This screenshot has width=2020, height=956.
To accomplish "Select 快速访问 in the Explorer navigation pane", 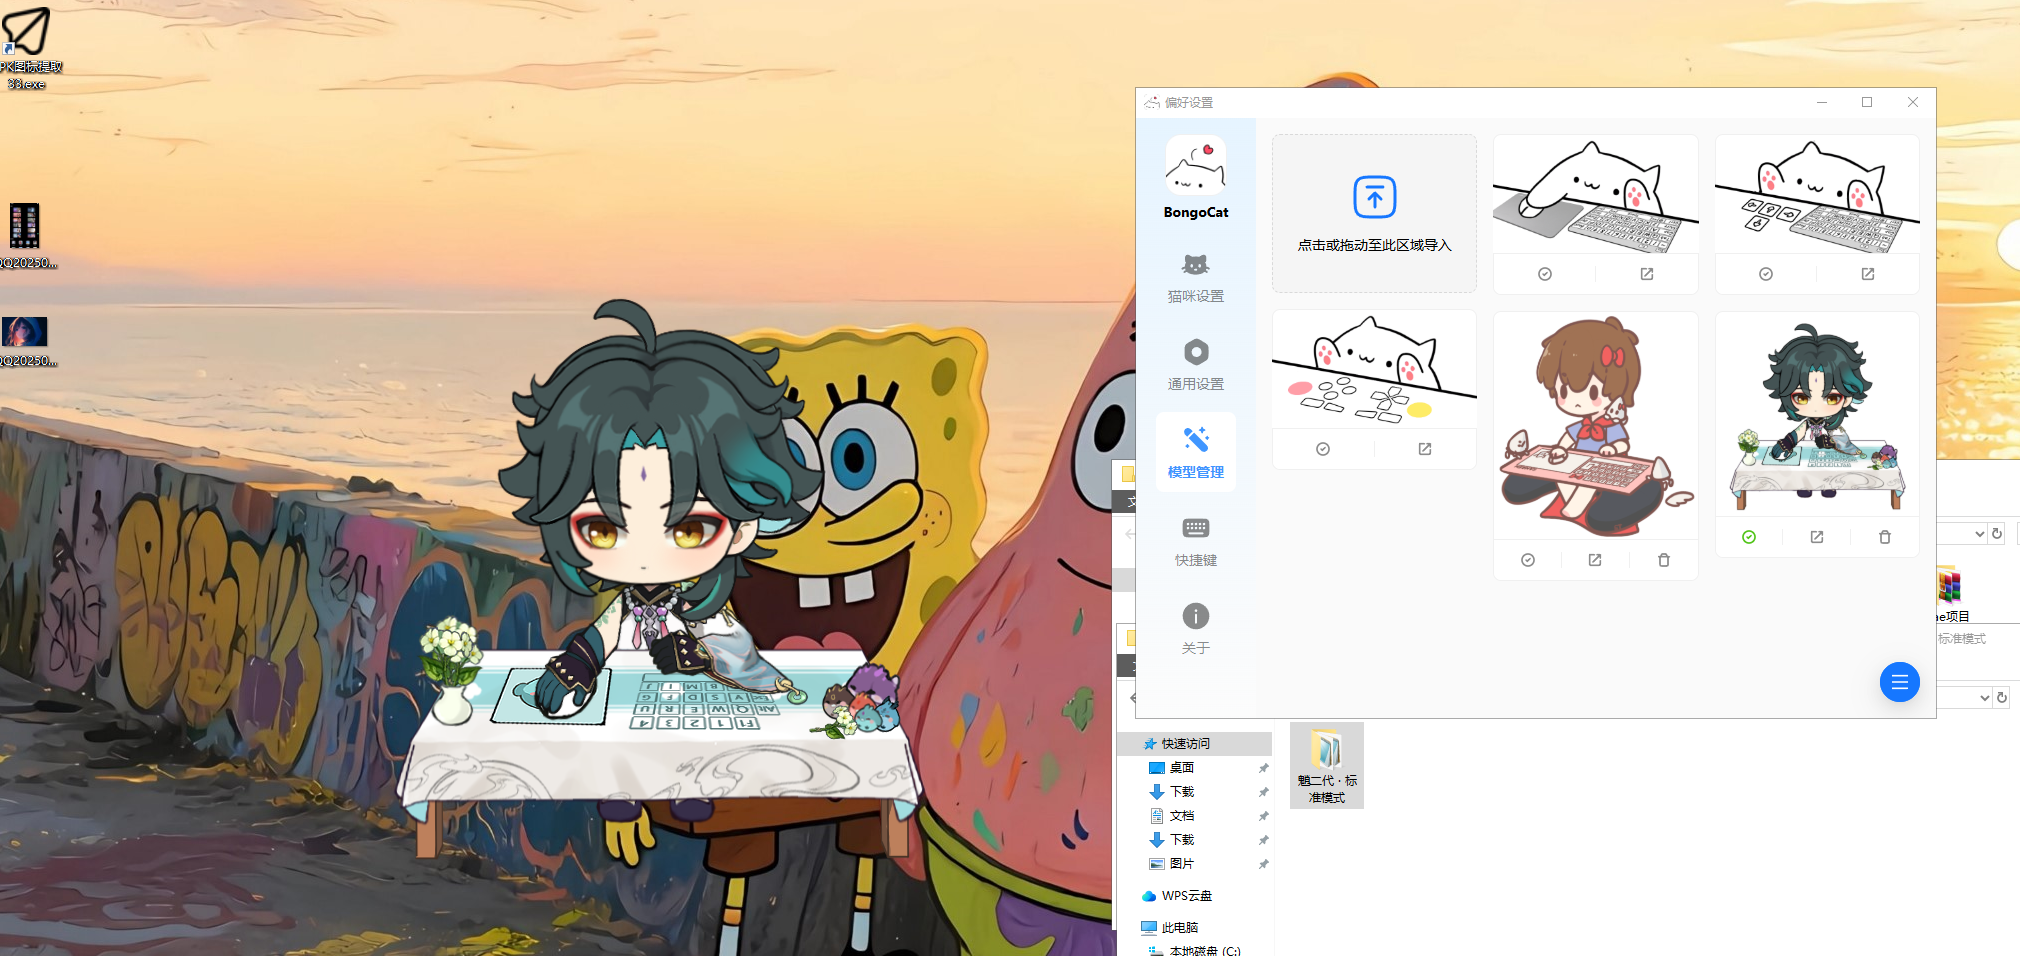I will point(1194,744).
